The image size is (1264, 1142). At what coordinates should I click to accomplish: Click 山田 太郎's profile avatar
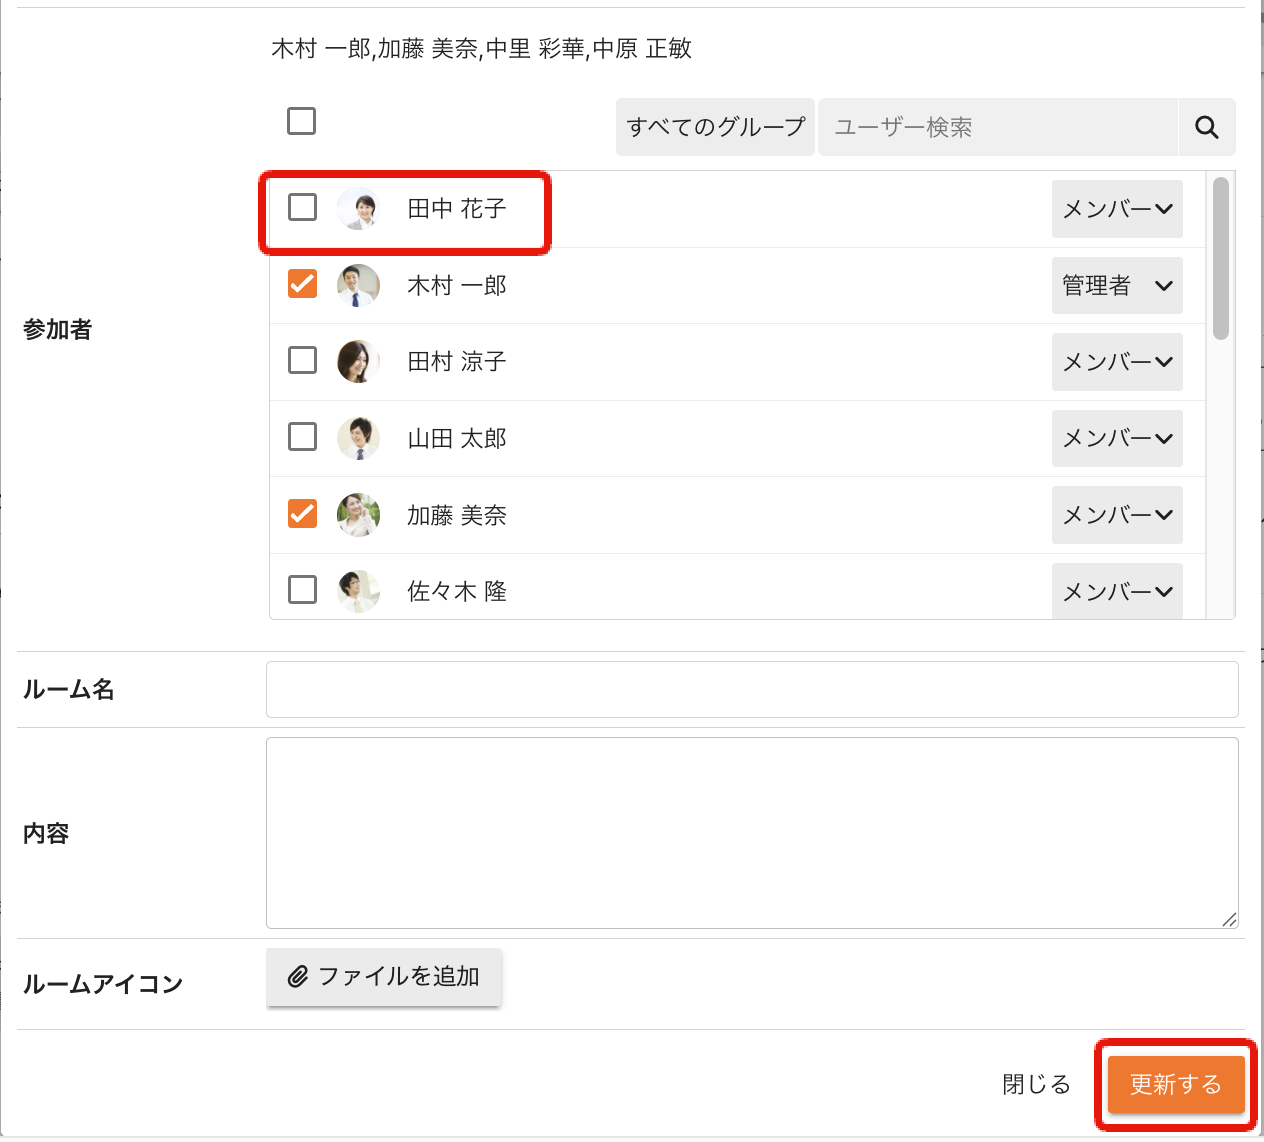pos(358,438)
